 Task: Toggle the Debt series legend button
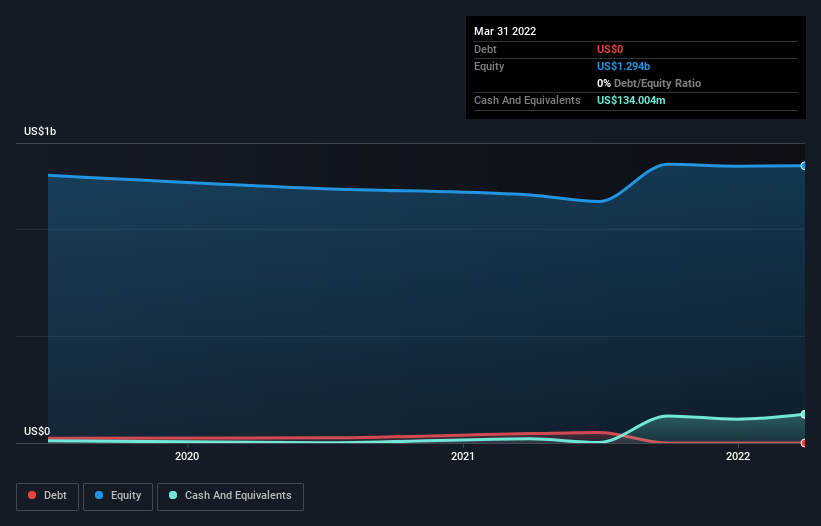(47, 496)
